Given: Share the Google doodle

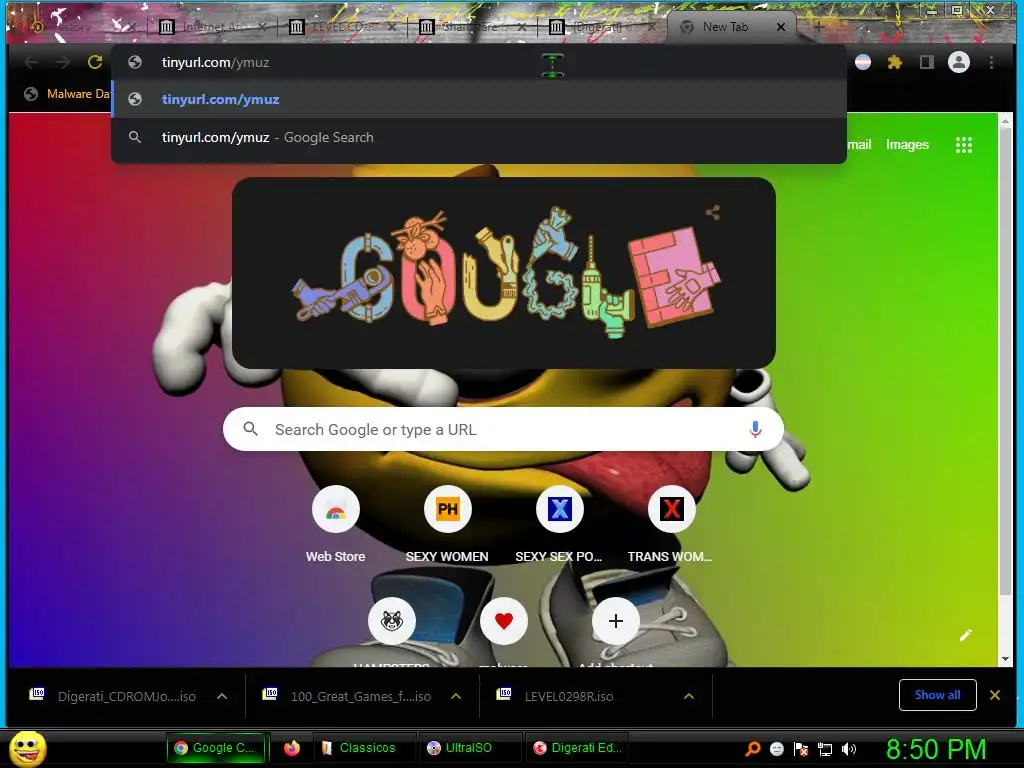Looking at the screenshot, I should (712, 212).
